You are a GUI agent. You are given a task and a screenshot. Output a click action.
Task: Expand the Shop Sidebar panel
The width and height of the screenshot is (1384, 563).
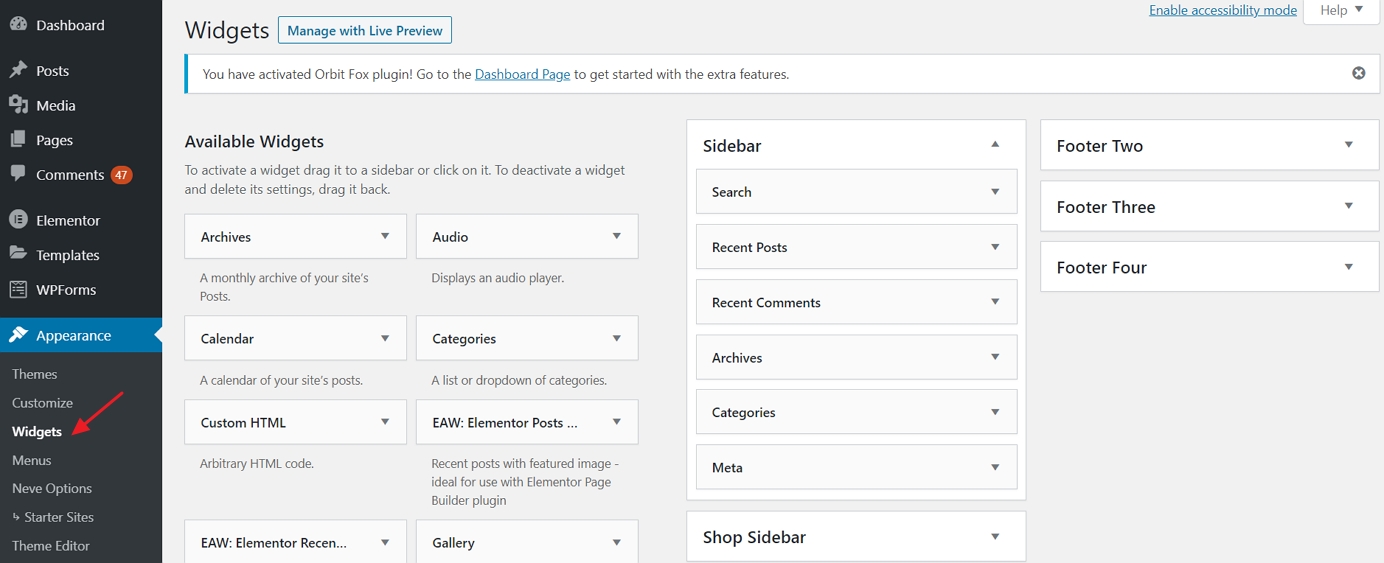click(x=995, y=537)
